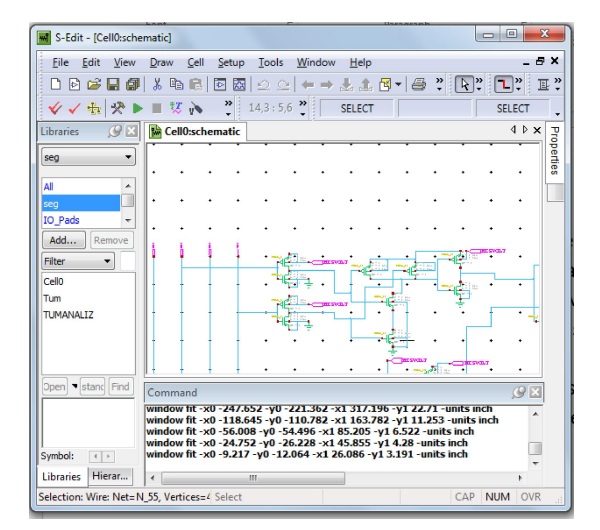Open a design with the folder icon

coord(94,84)
